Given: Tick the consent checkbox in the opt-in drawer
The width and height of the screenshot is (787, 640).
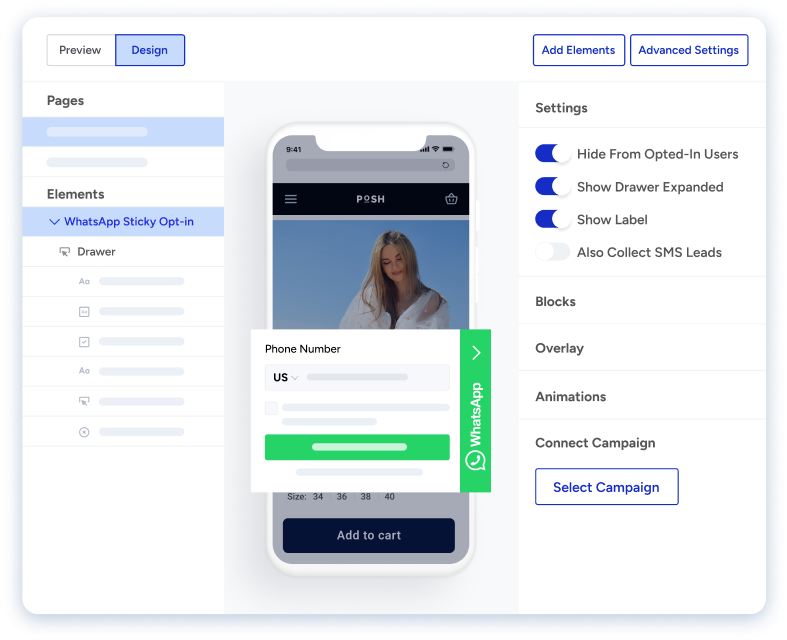Looking at the screenshot, I should 271,408.
